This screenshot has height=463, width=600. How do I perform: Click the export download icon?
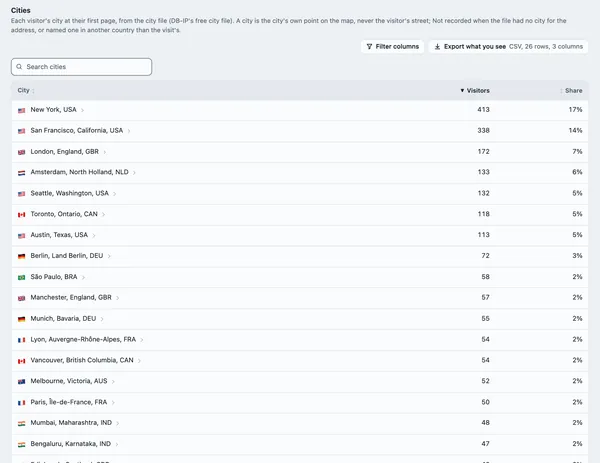coord(437,47)
